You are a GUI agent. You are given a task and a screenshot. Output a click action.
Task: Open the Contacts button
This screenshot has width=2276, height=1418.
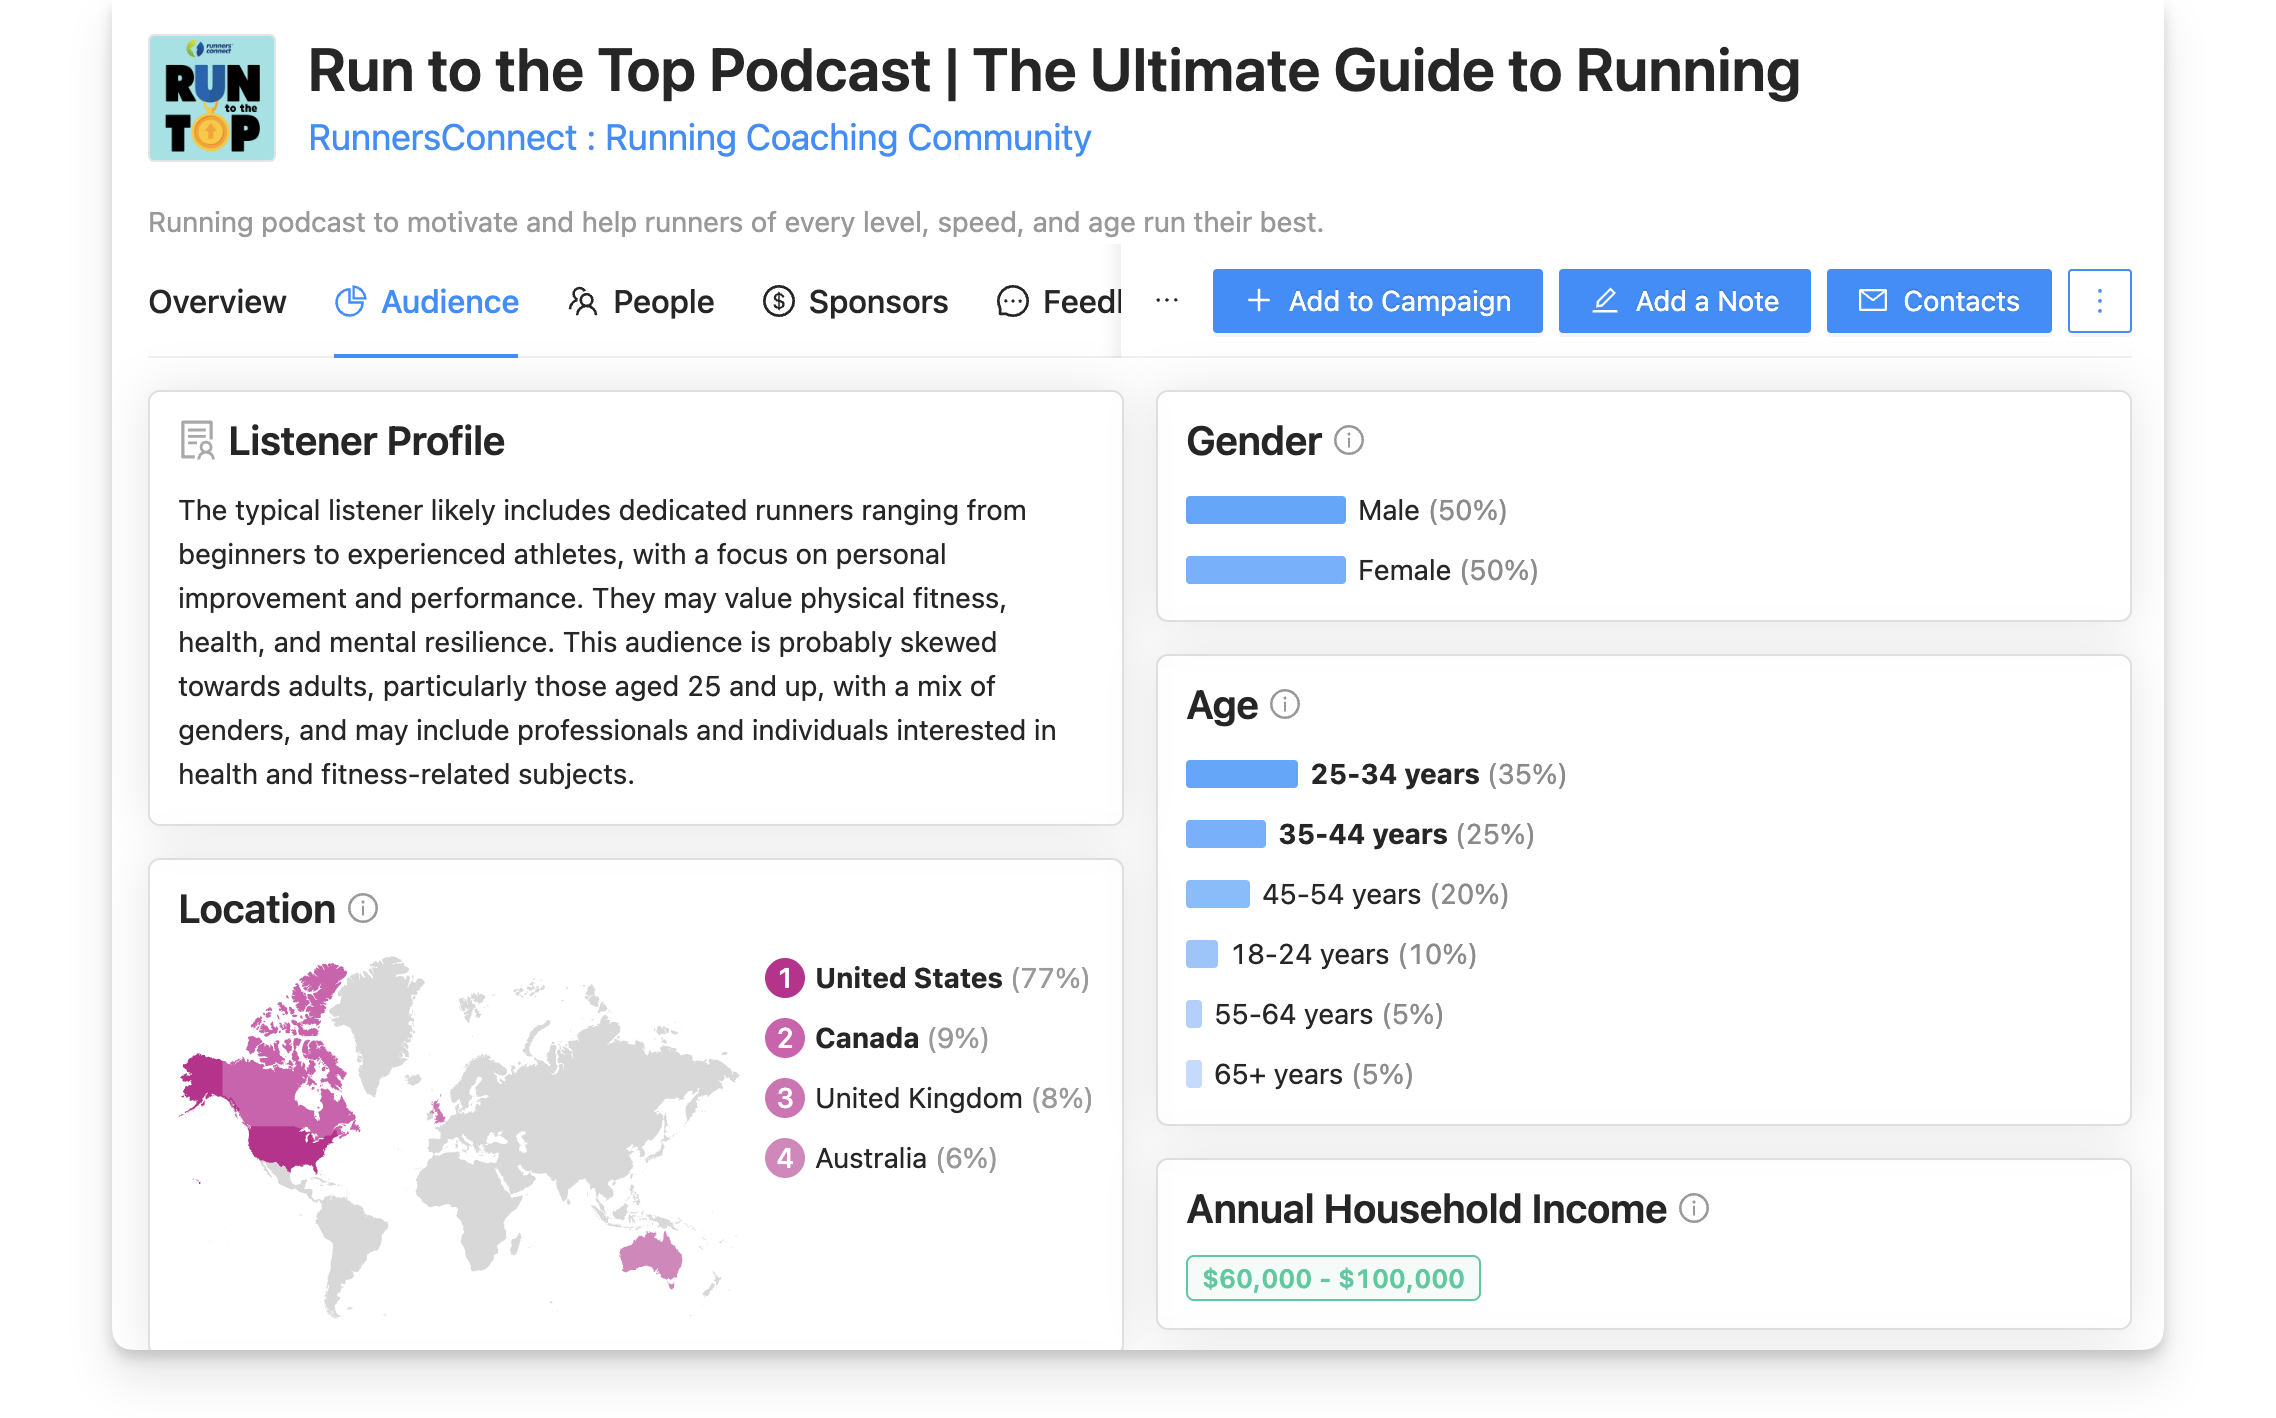coord(1938,301)
